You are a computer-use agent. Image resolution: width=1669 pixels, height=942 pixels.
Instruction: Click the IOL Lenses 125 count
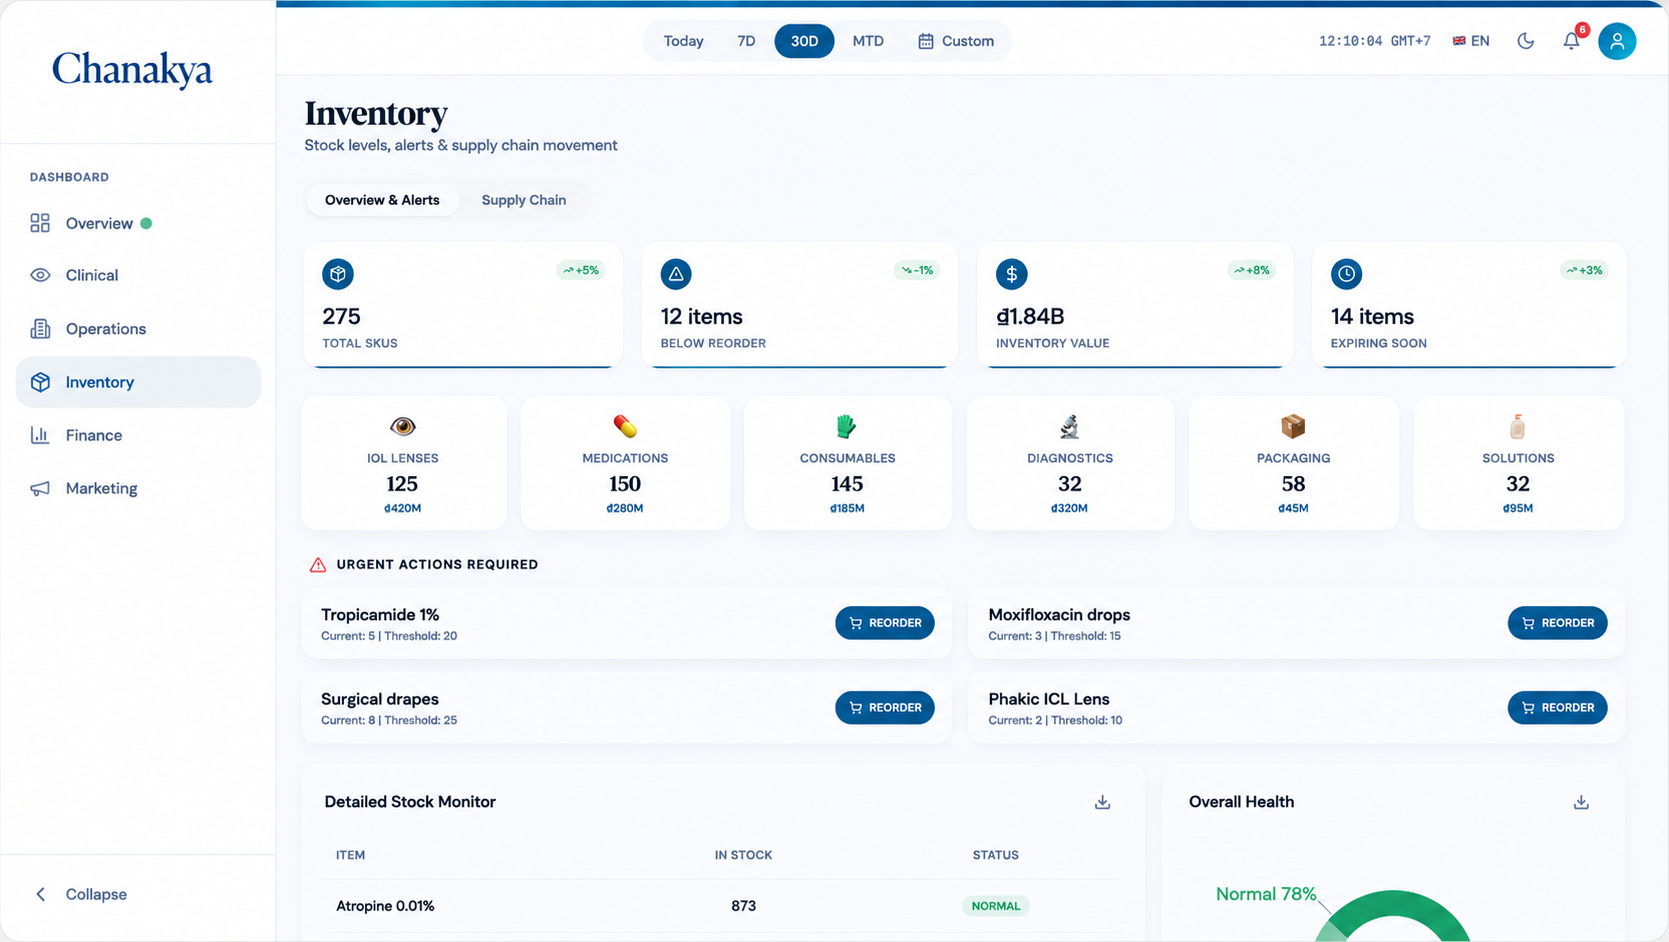tap(402, 484)
